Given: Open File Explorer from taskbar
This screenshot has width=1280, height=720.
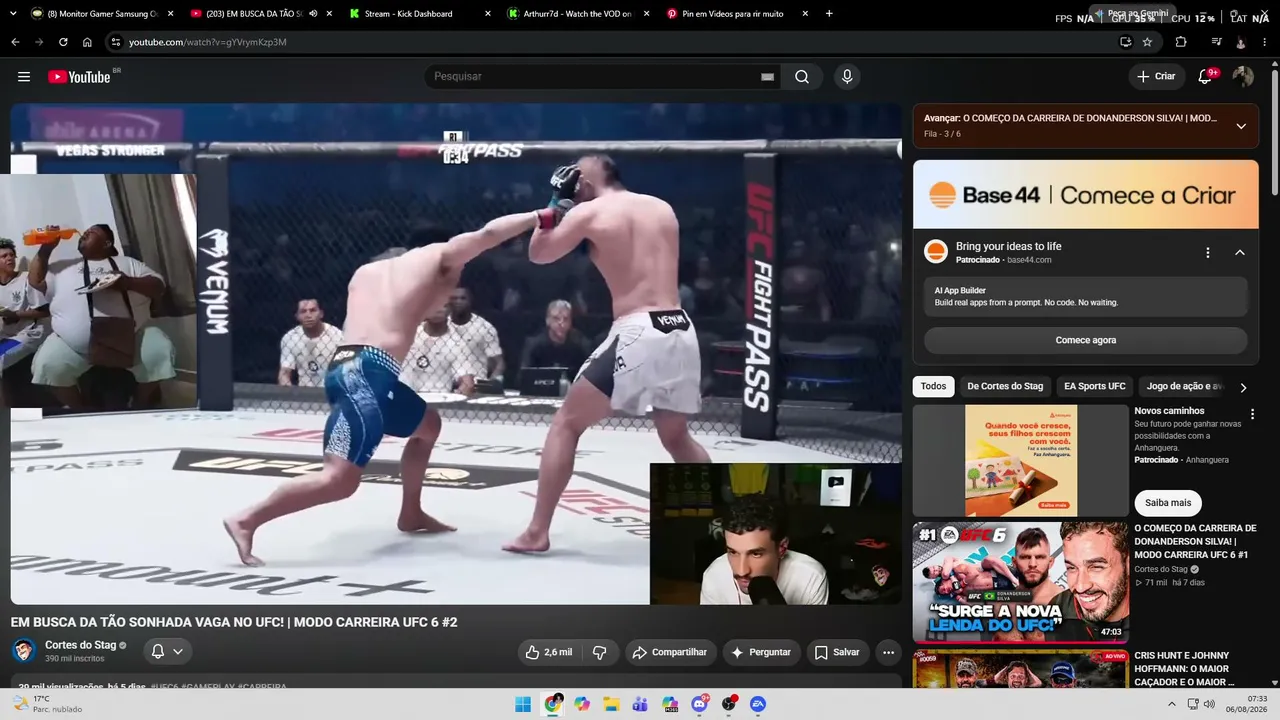Looking at the screenshot, I should point(611,704).
